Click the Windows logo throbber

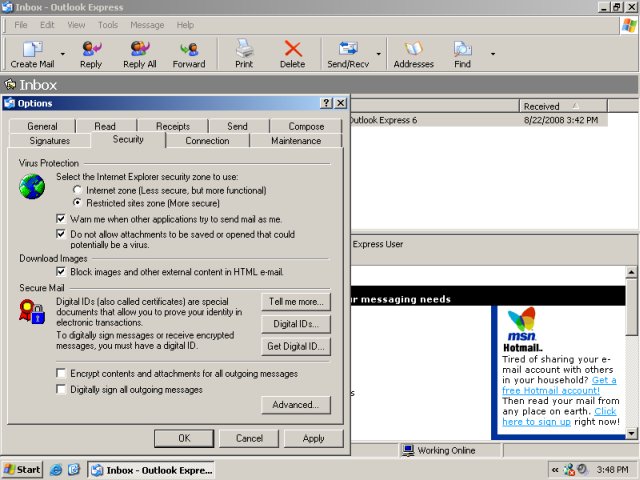[629, 25]
